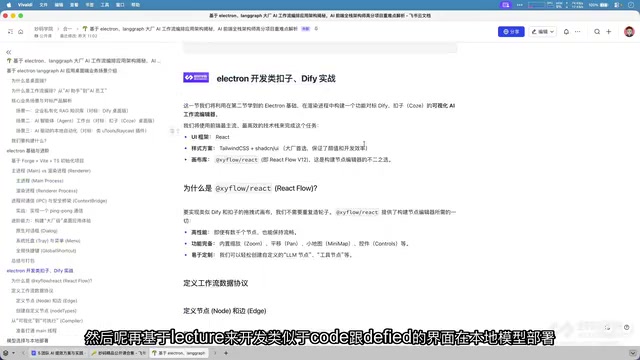Click the block drag handle left of UI 框架 bullet

[x=175, y=131]
